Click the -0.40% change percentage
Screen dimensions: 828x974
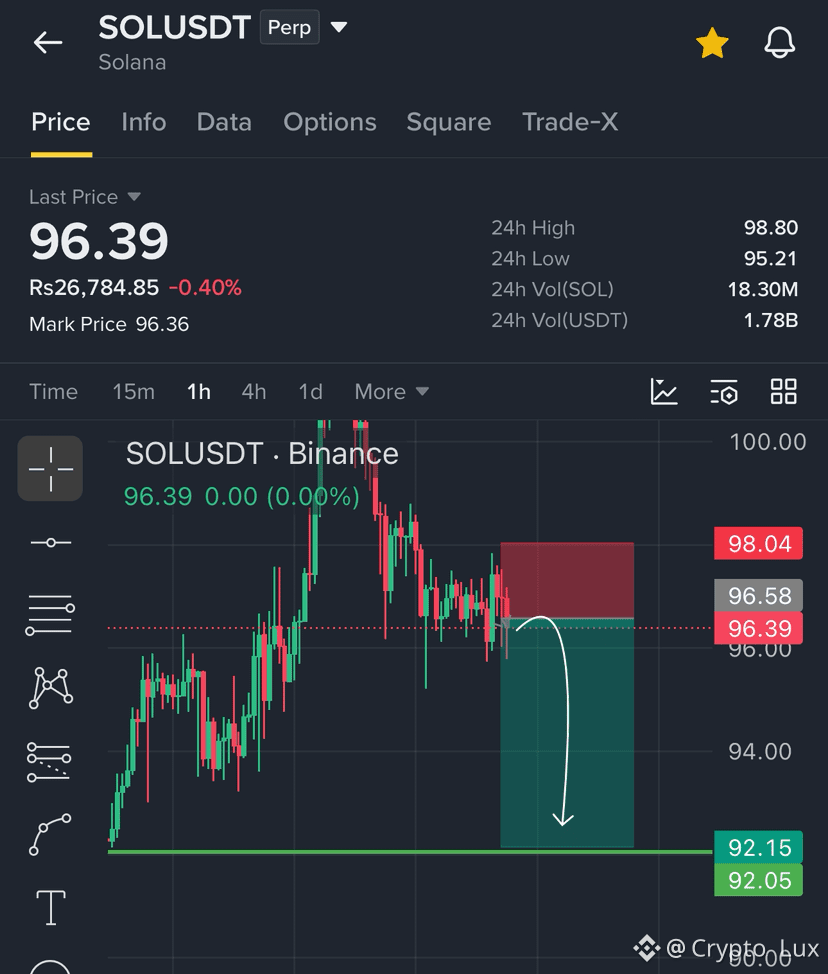pyautogui.click(x=205, y=288)
